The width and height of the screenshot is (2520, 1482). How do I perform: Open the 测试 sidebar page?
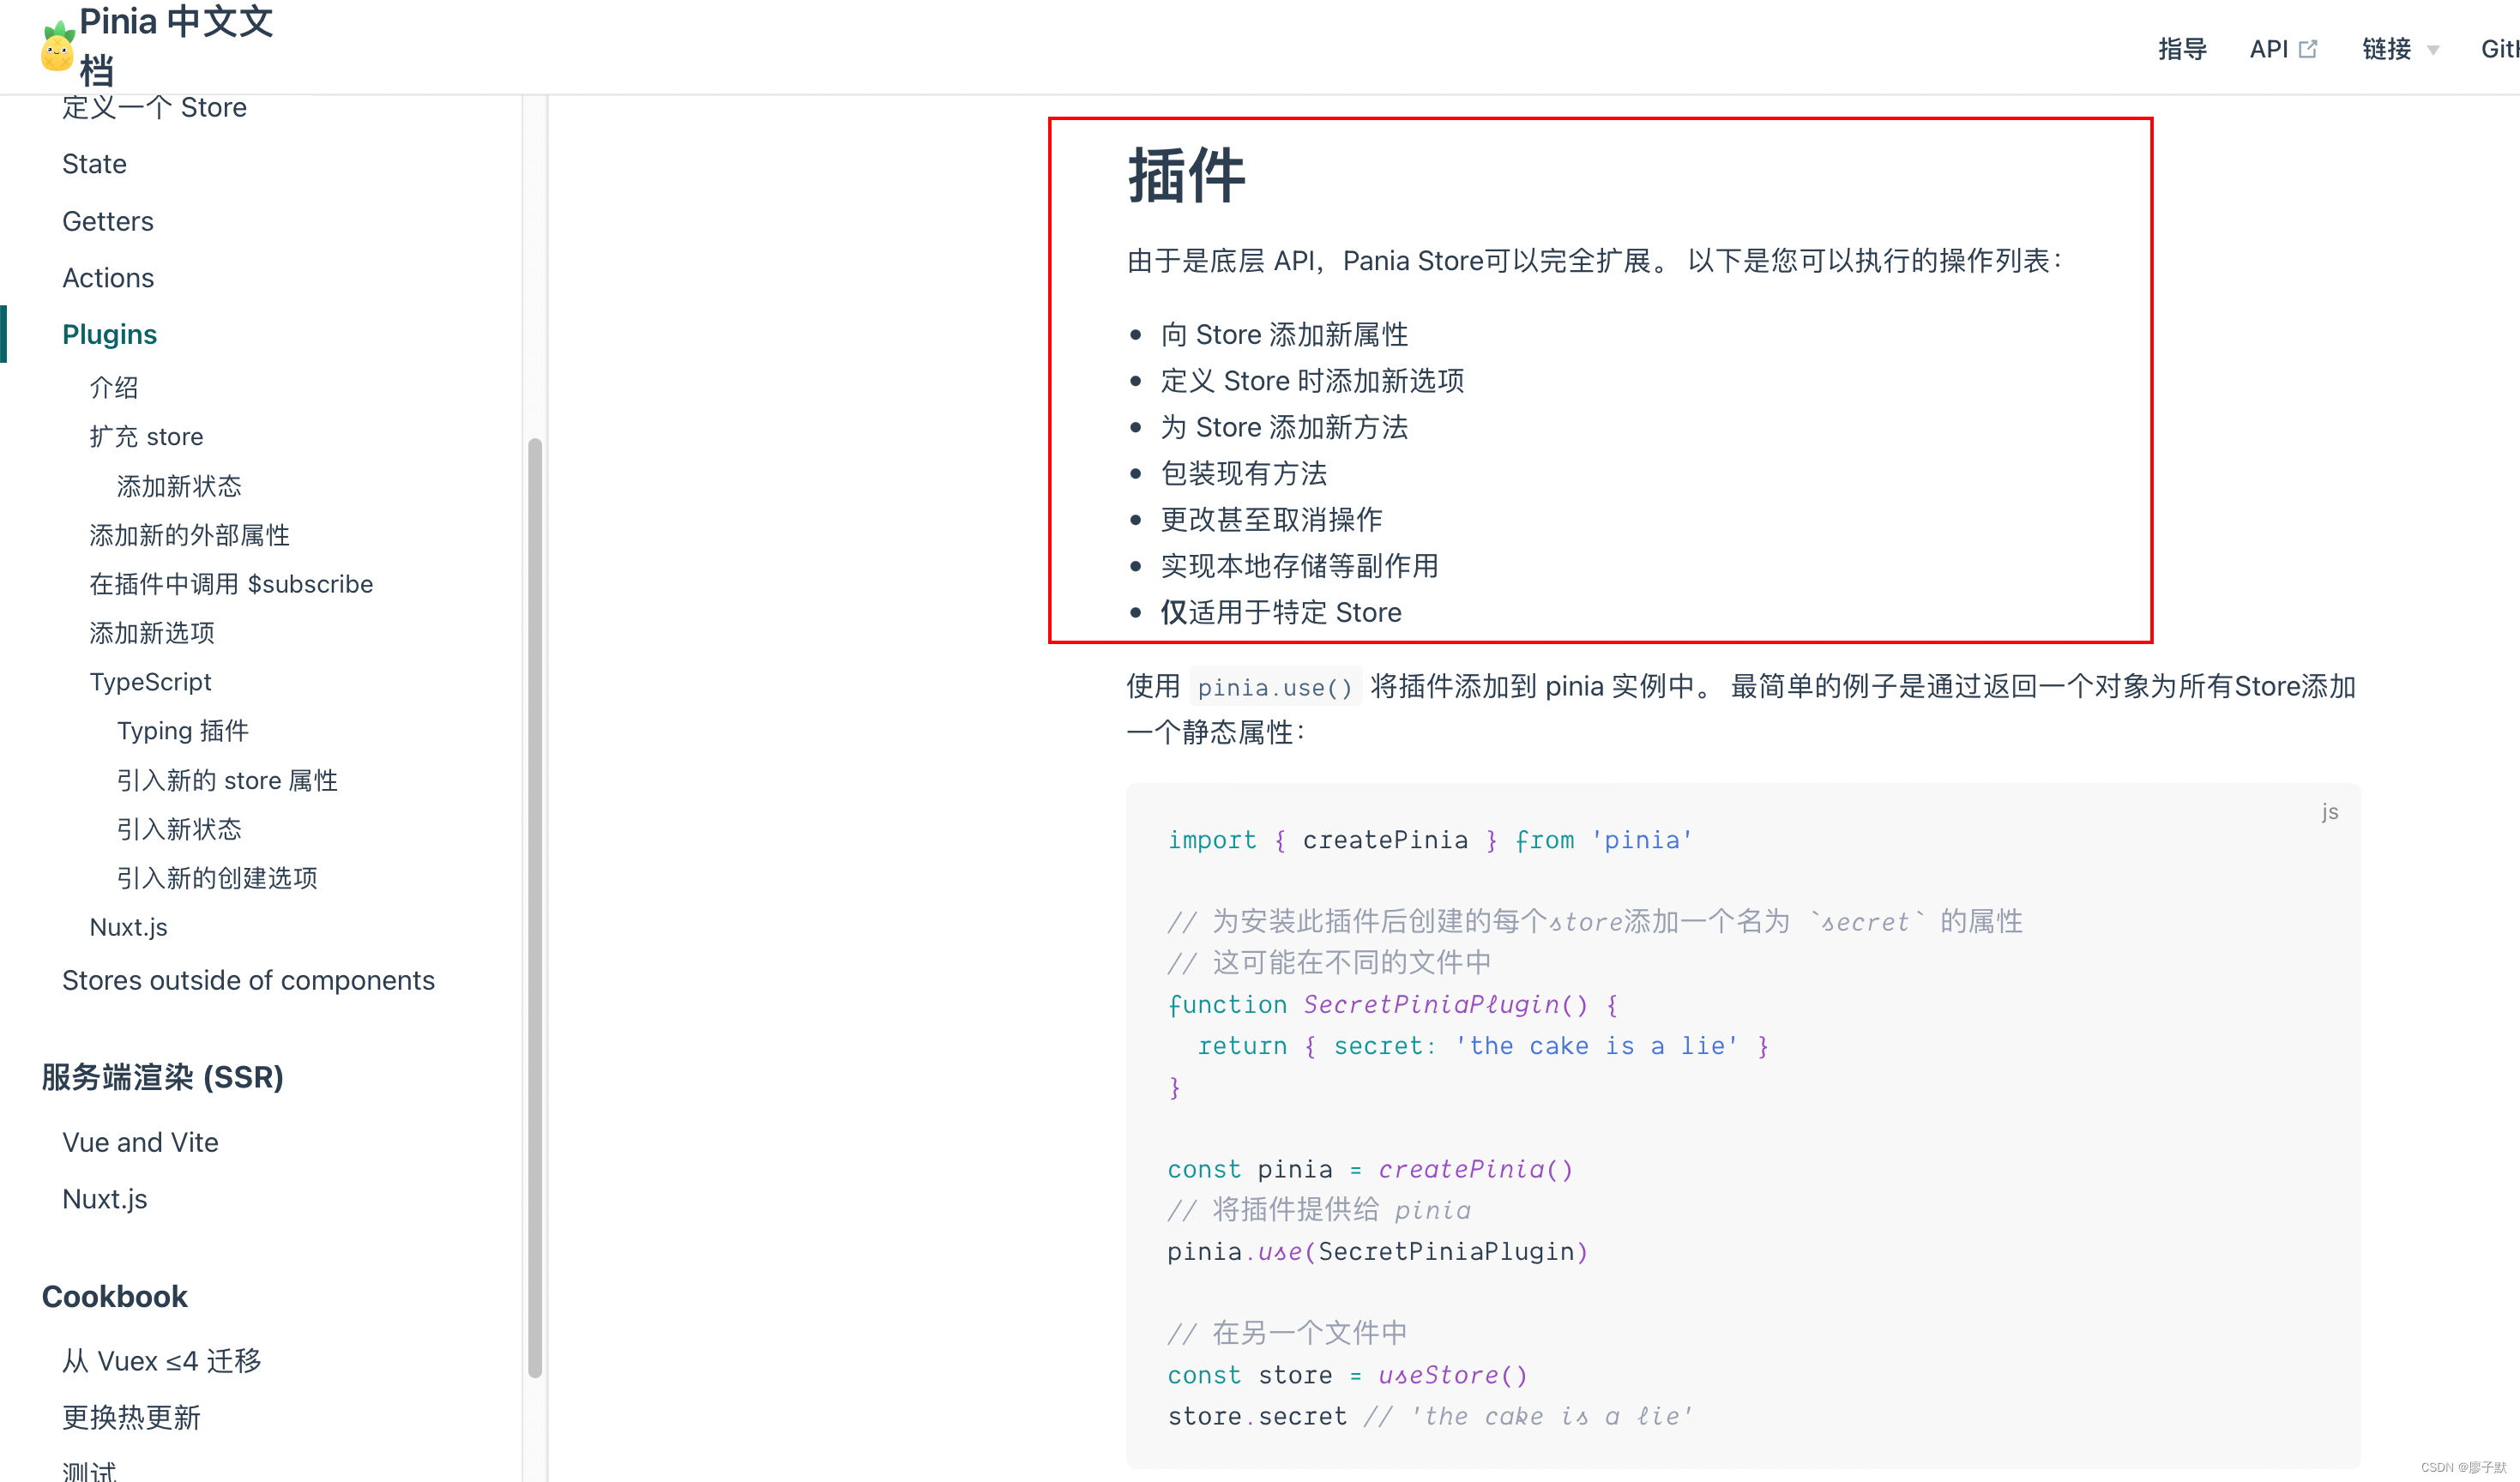tap(89, 1470)
